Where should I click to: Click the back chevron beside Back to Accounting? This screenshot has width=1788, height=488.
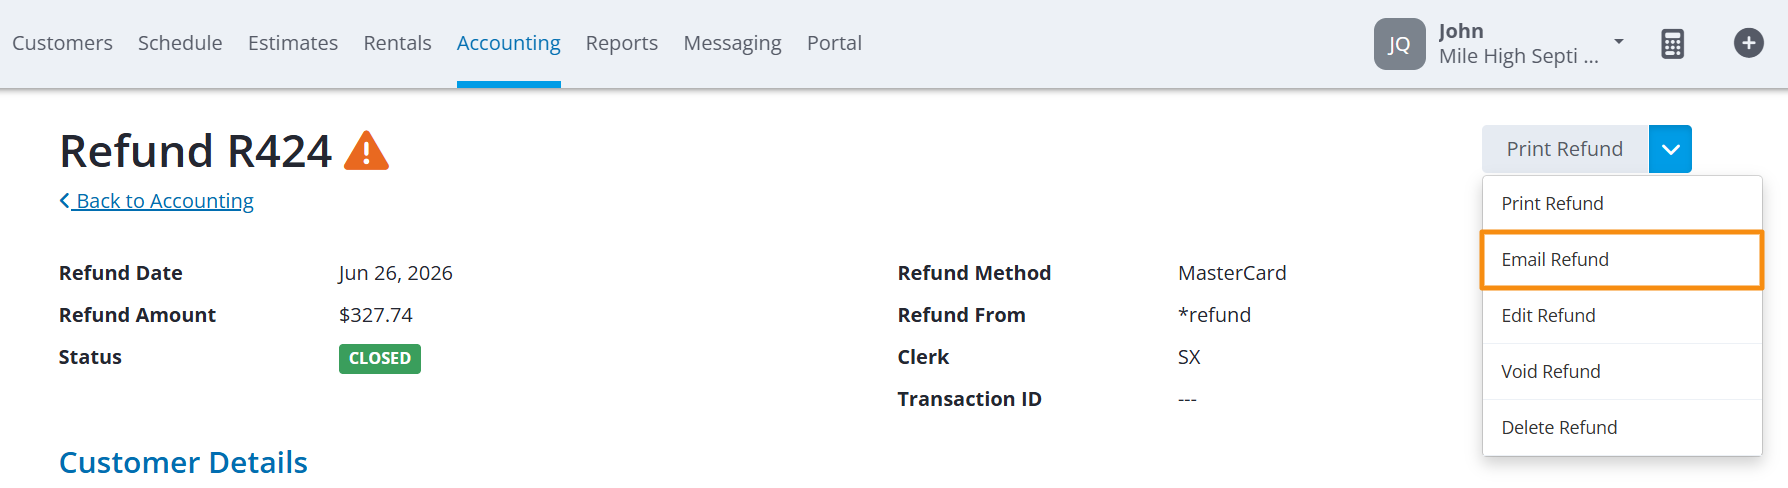coord(64,200)
